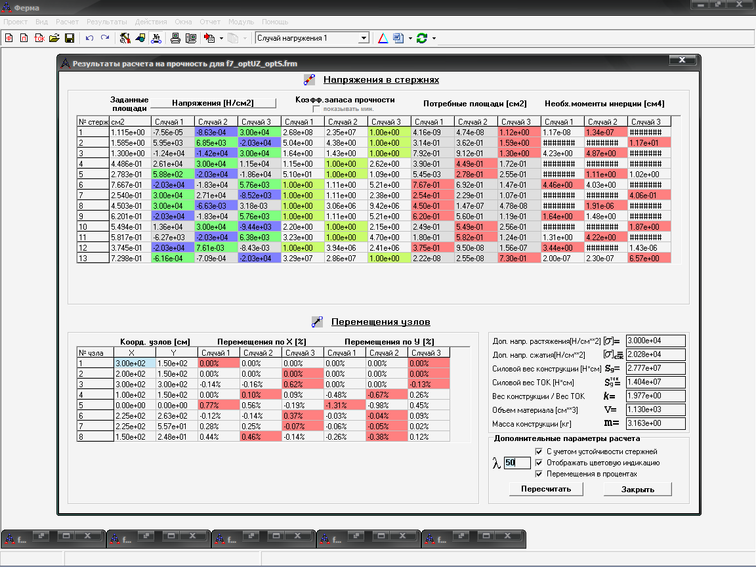
Task: Click the printer icon in toolbar
Action: tap(175, 38)
